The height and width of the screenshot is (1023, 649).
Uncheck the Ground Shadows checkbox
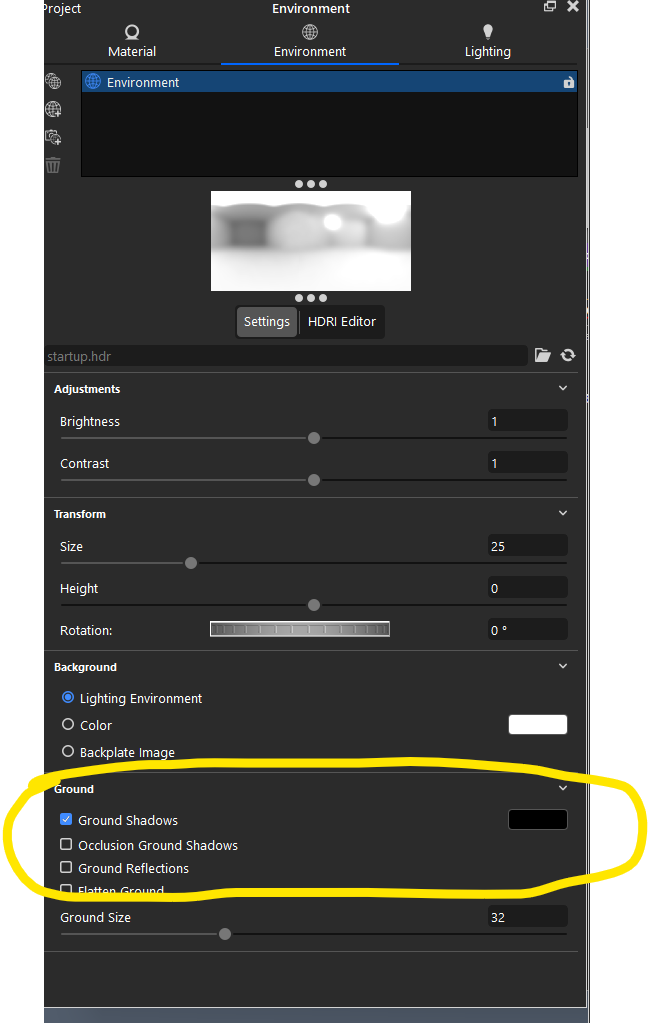pos(66,819)
